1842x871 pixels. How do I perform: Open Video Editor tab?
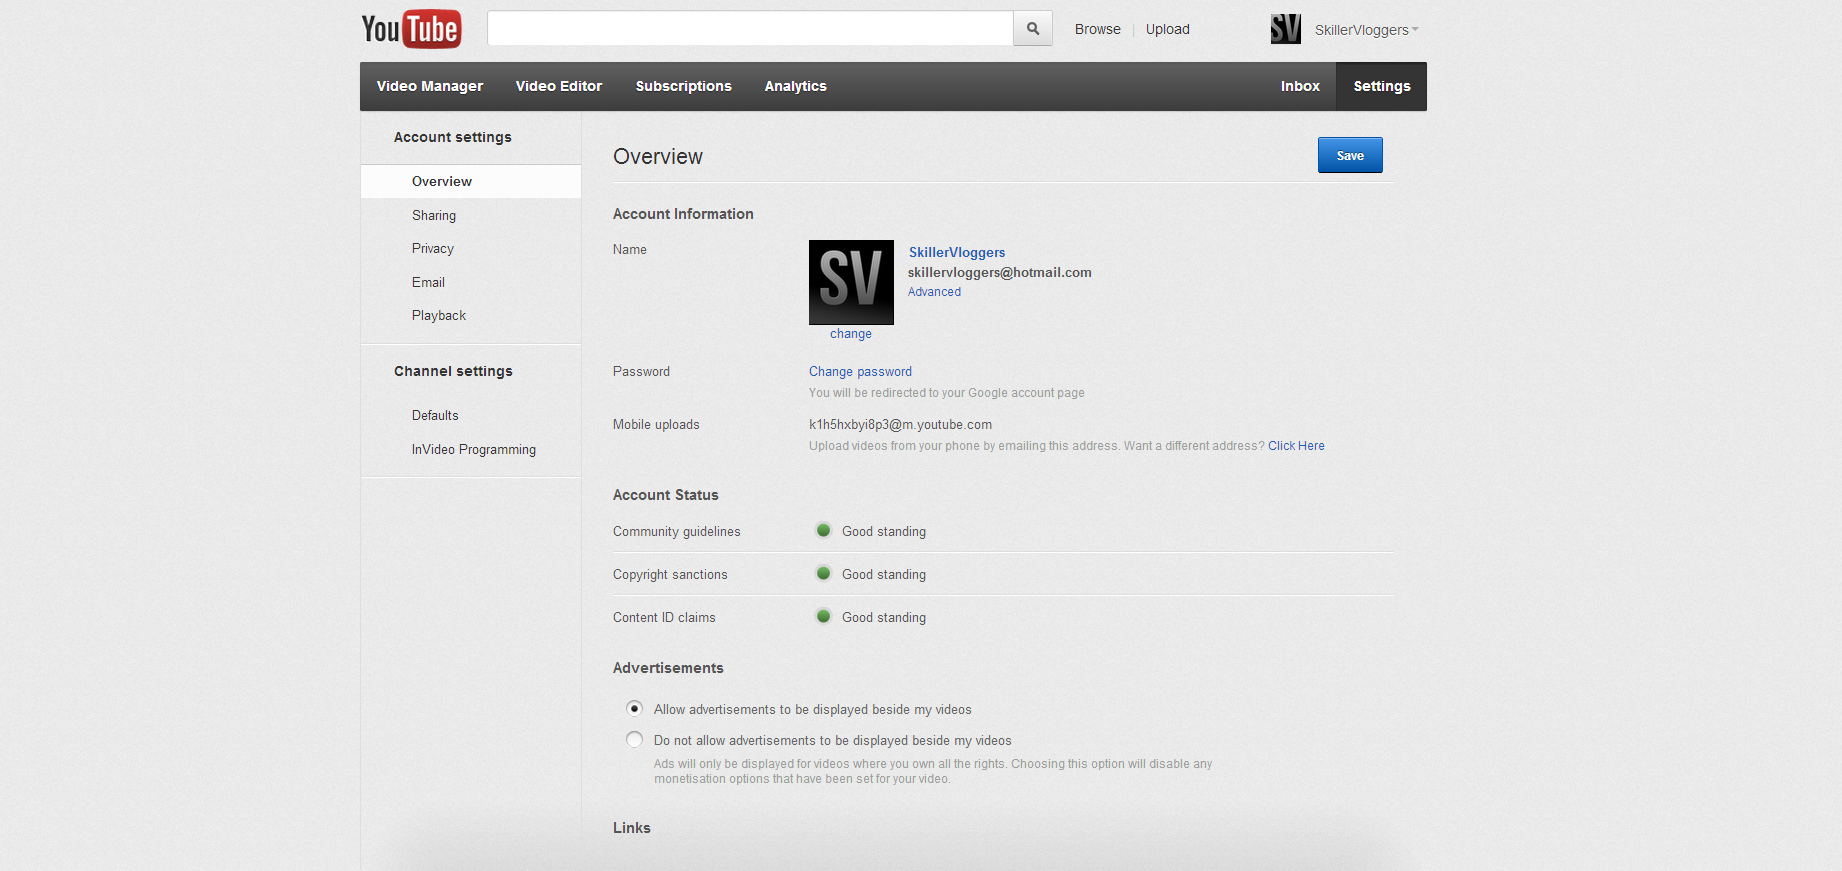pyautogui.click(x=559, y=86)
